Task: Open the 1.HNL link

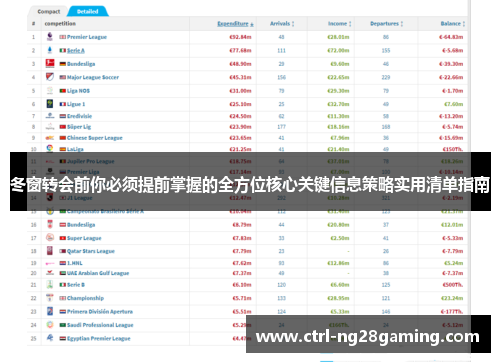Action: click(75, 263)
